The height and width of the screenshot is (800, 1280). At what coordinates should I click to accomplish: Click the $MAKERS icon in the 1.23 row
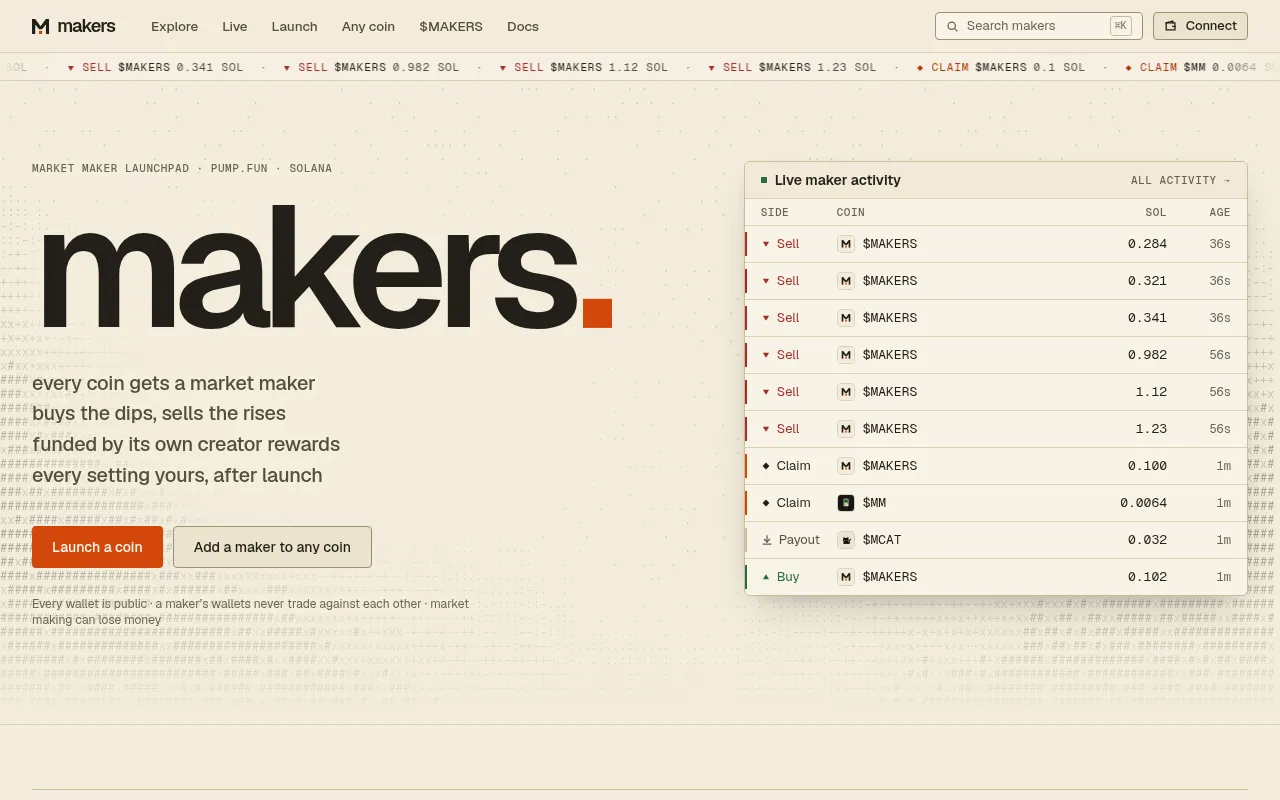(x=846, y=429)
